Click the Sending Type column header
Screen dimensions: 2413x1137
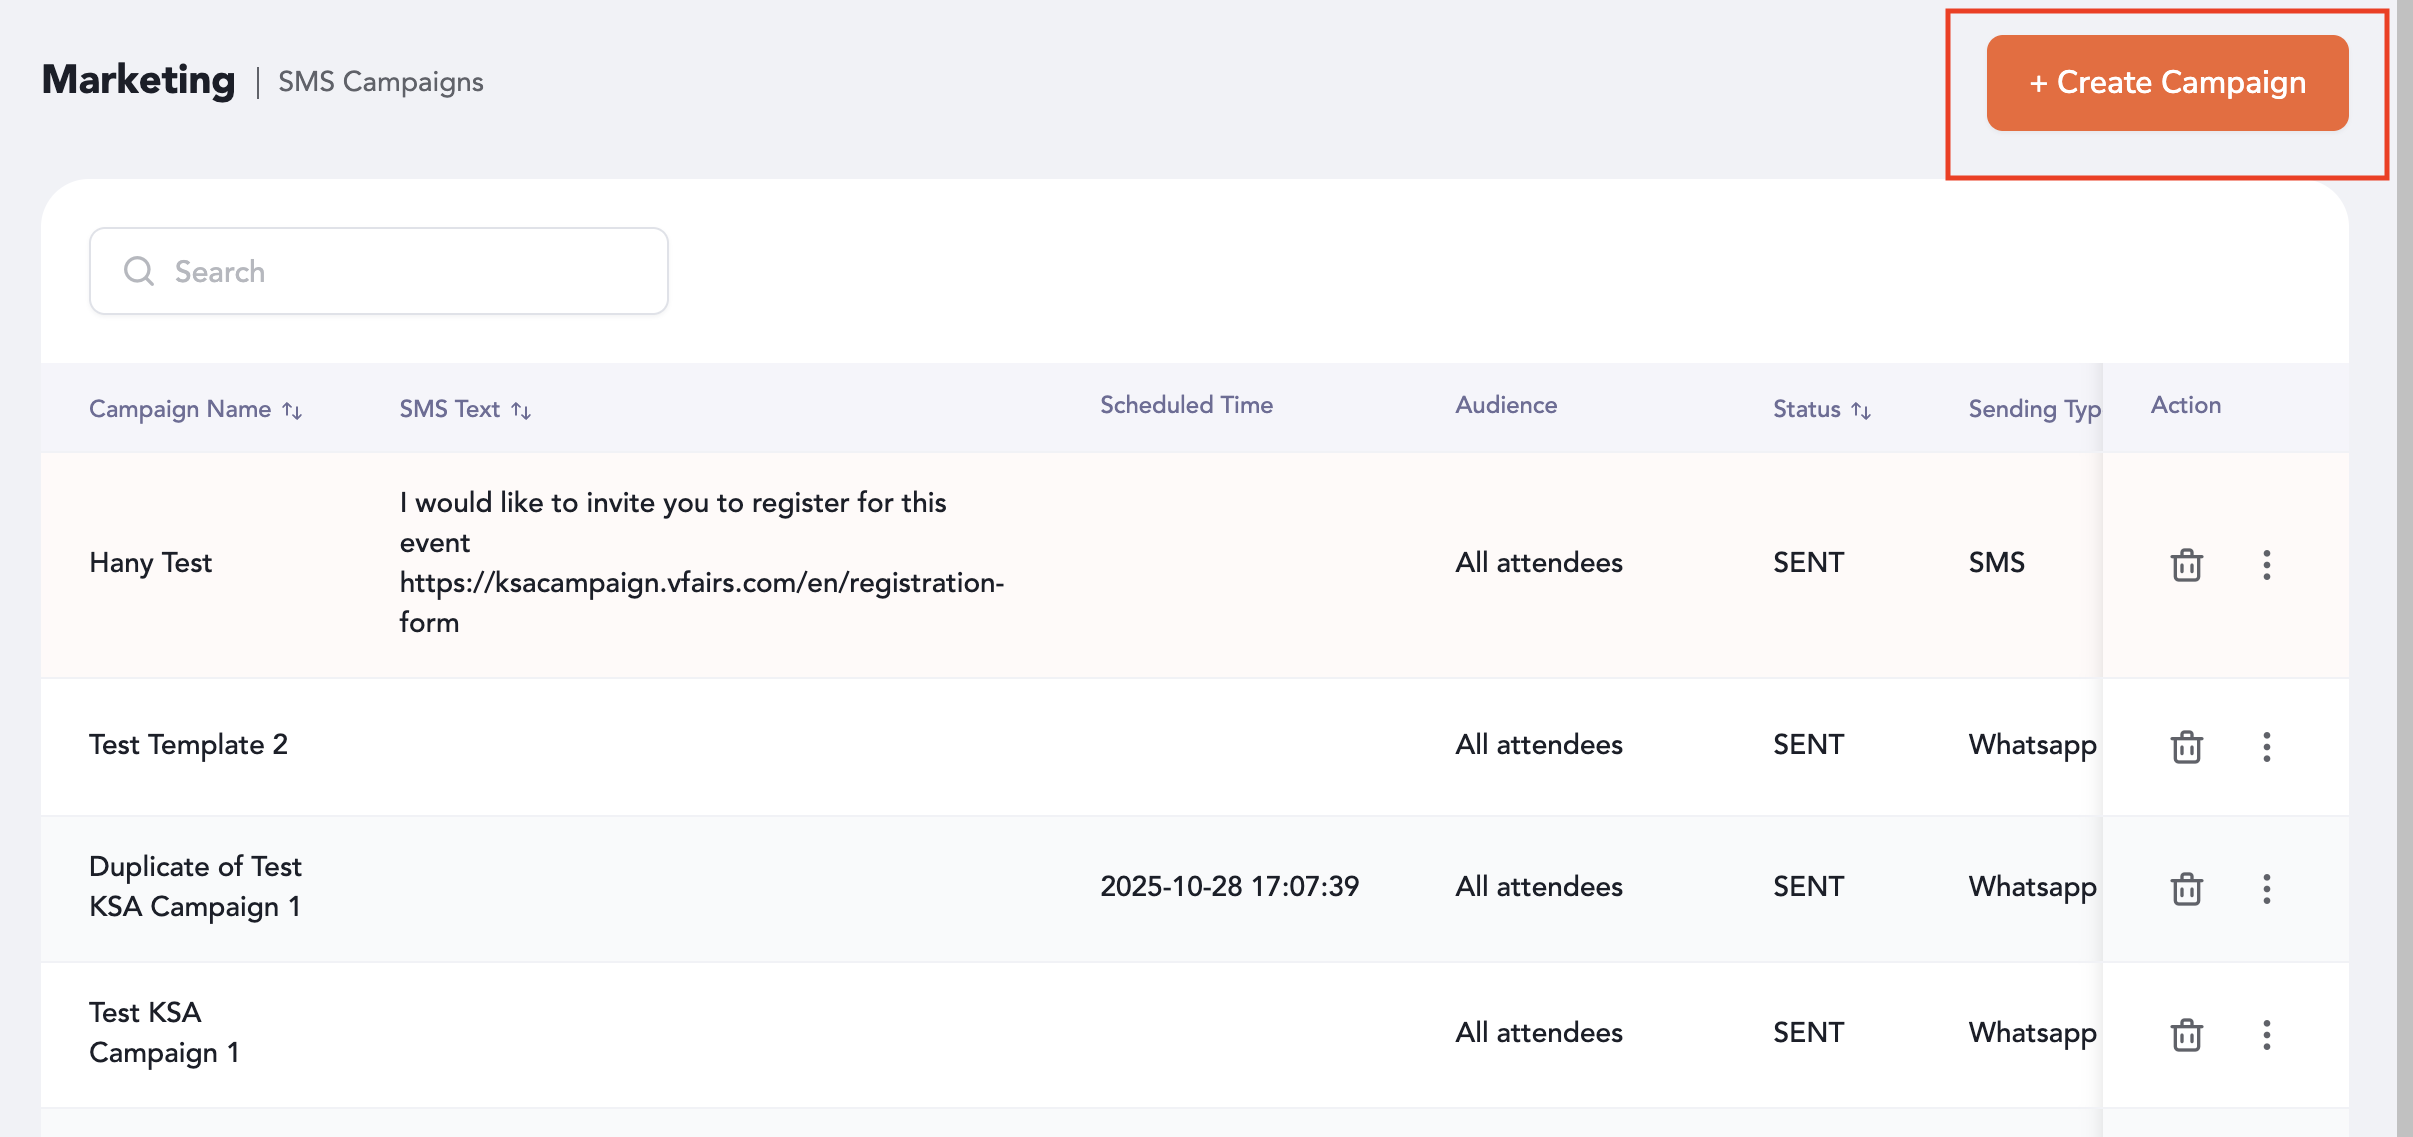pos(2033,409)
